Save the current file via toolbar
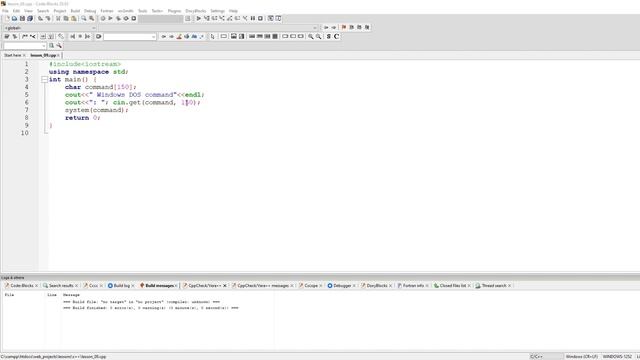The width and height of the screenshot is (640, 360). point(22,18)
